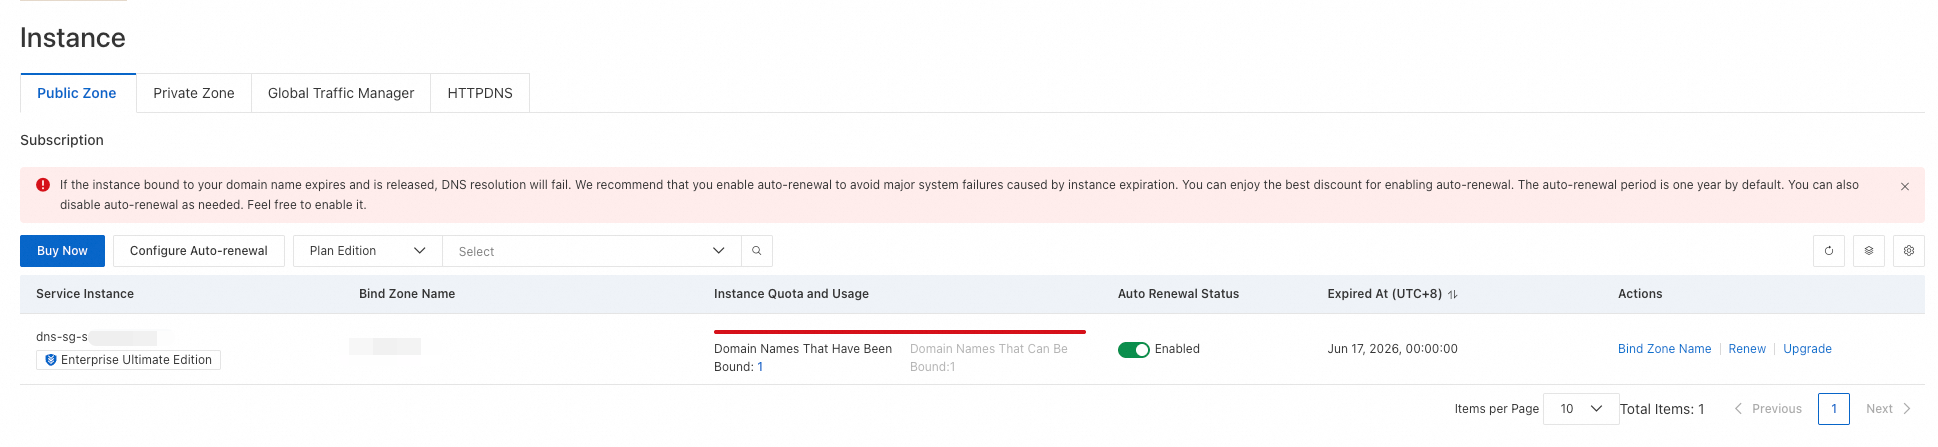Click the red alert icon in banner
The width and height of the screenshot is (1938, 447).
click(43, 185)
